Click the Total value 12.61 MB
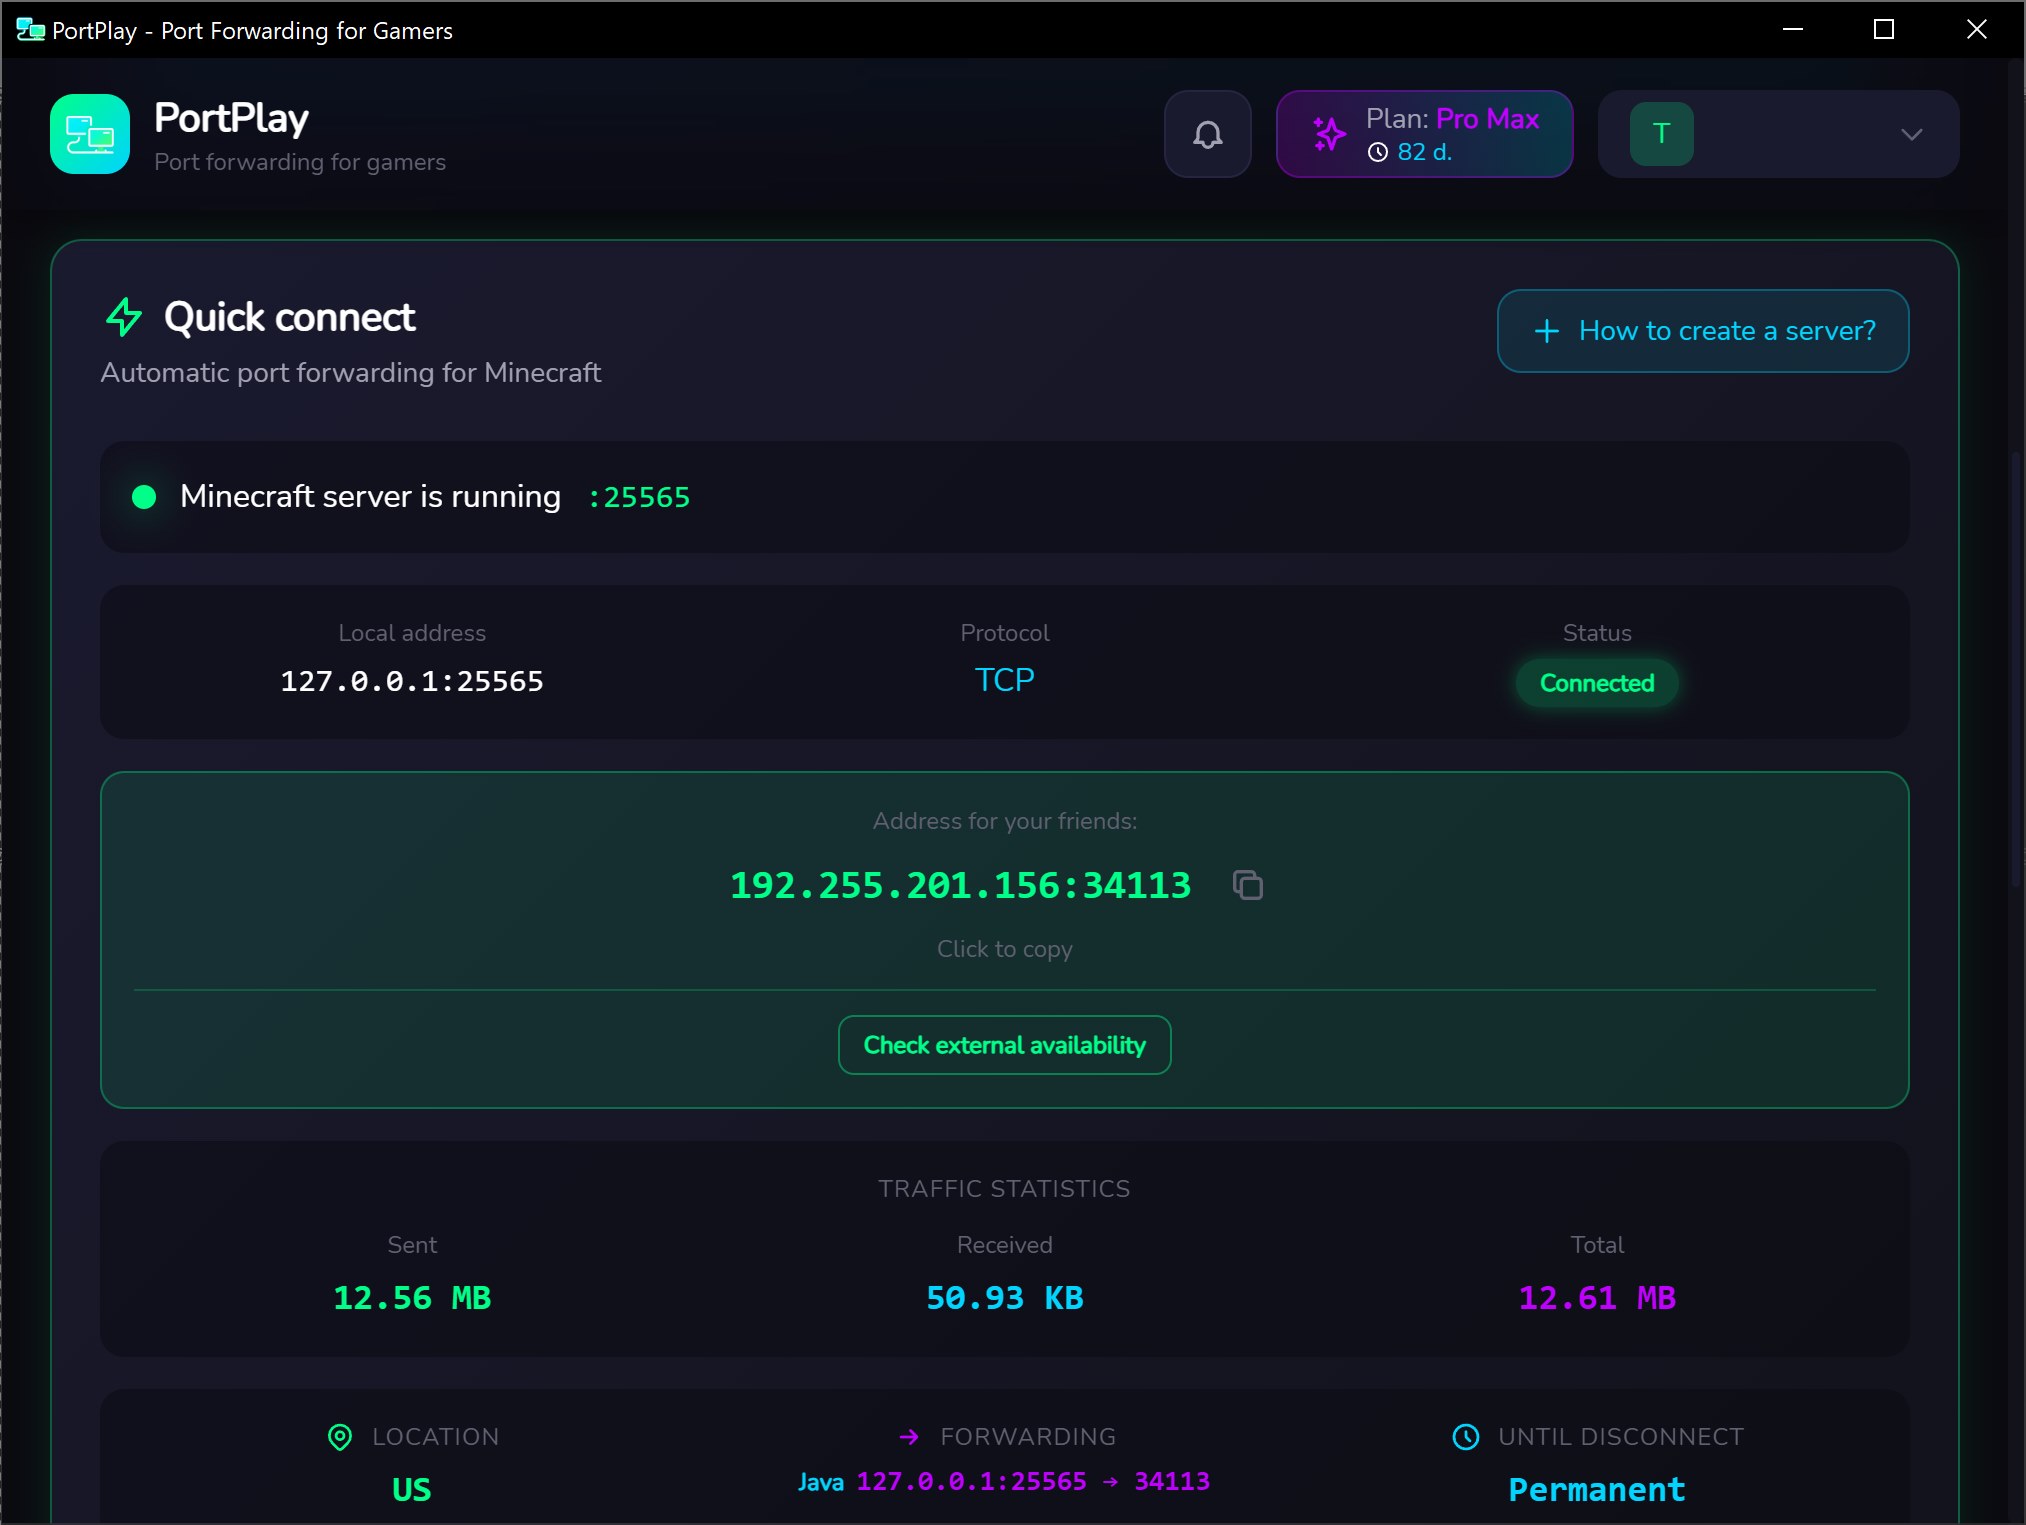 1597,1298
